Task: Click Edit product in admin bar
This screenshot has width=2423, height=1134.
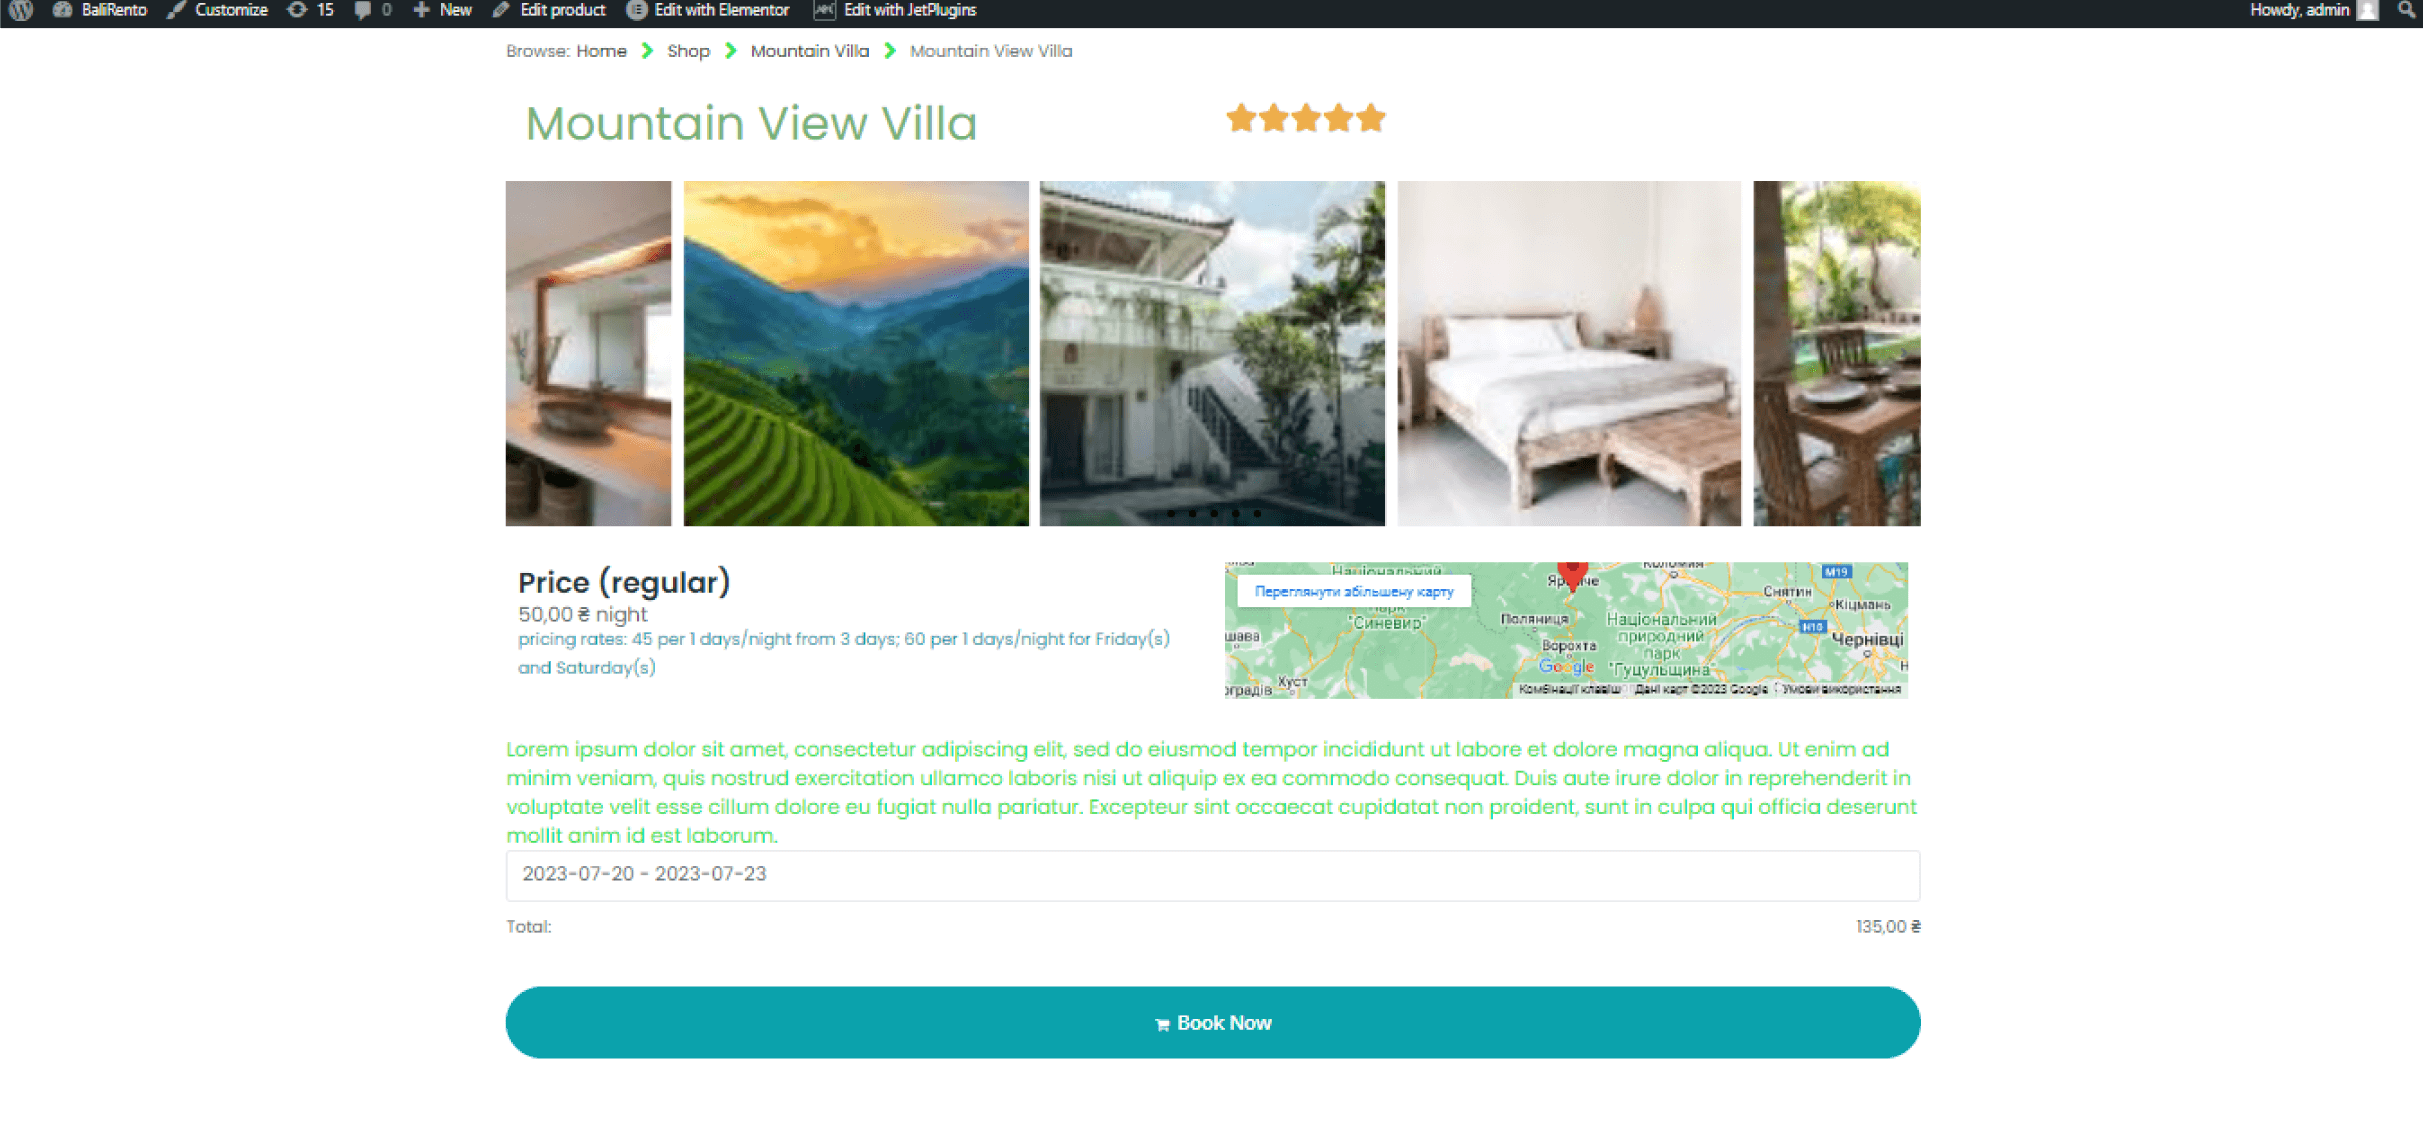Action: click(549, 10)
